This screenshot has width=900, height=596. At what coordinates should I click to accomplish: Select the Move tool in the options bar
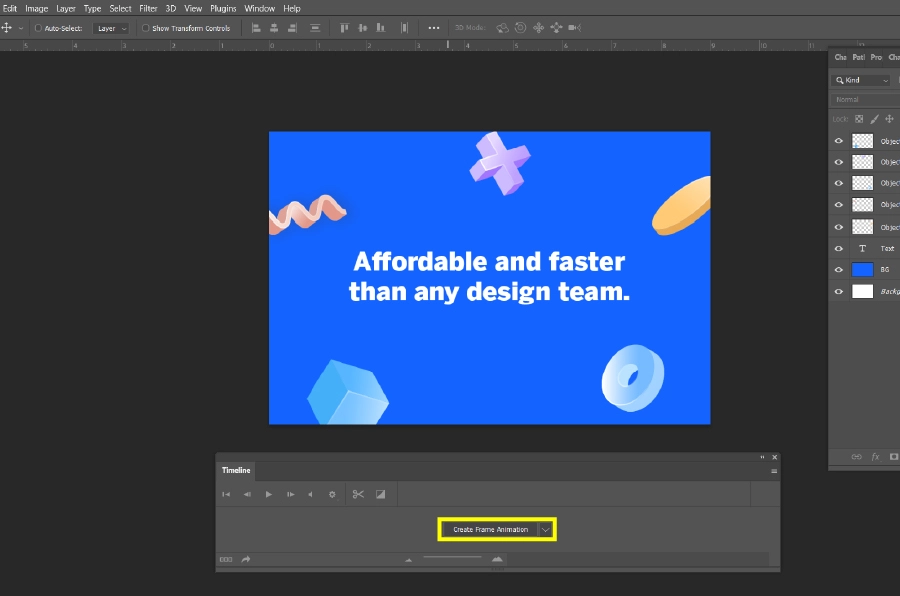(8, 27)
